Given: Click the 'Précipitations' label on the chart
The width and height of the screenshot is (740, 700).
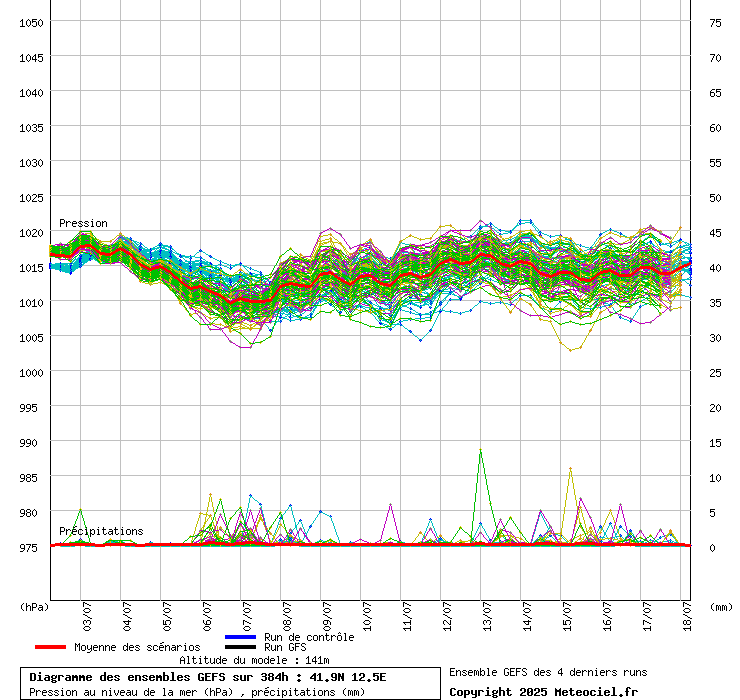Looking at the screenshot, I should pos(101,531).
